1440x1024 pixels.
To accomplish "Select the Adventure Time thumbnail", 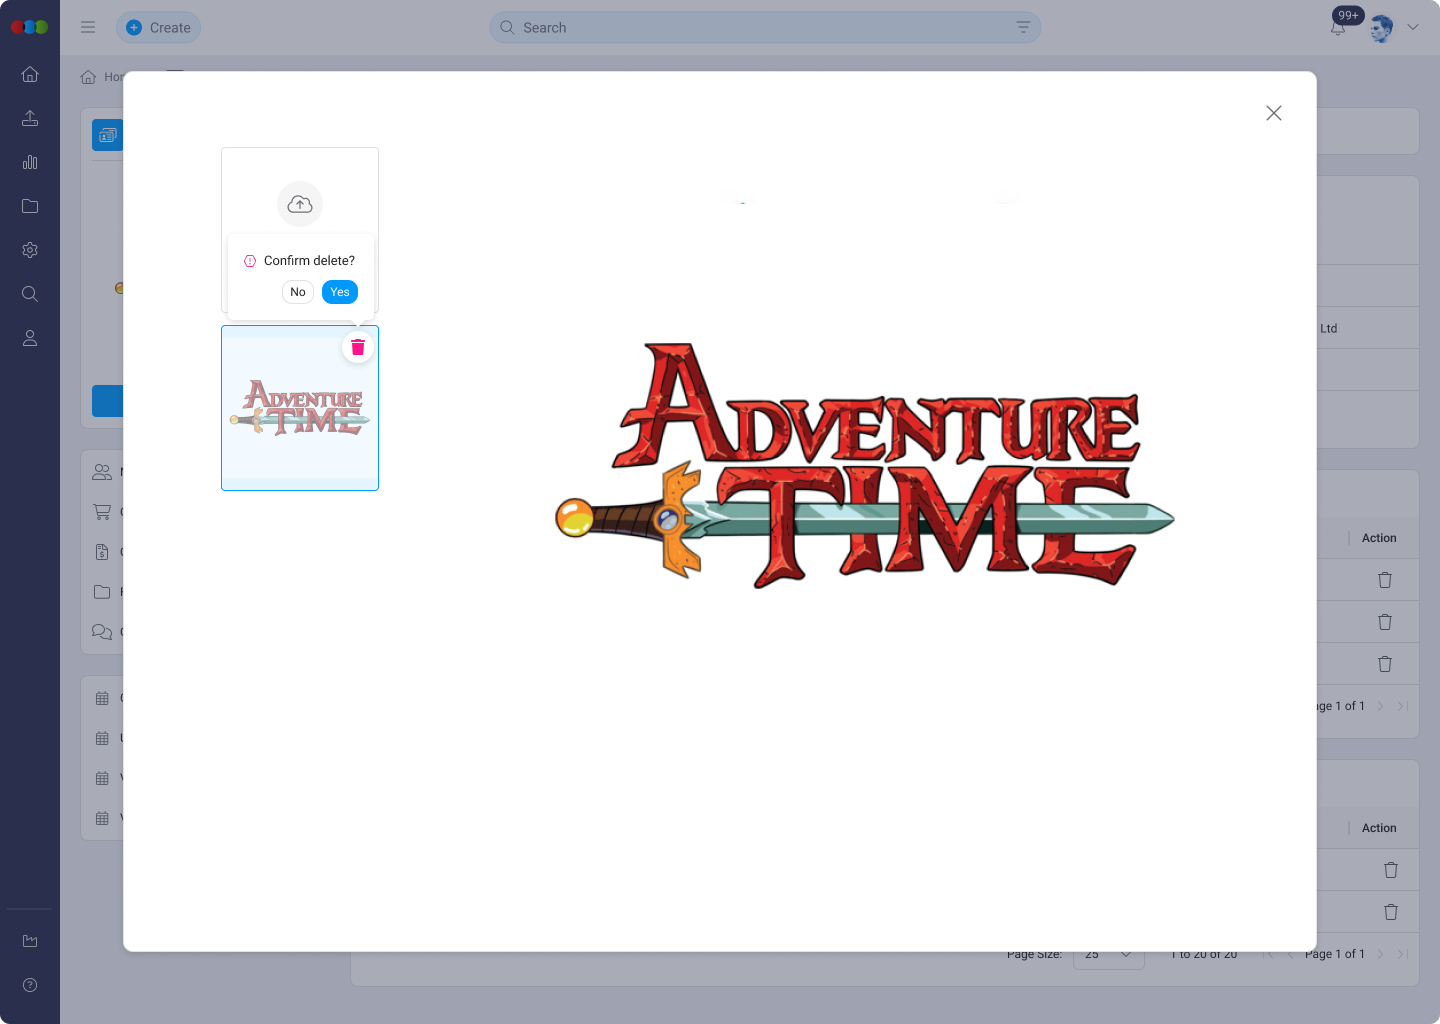I will click(x=300, y=410).
